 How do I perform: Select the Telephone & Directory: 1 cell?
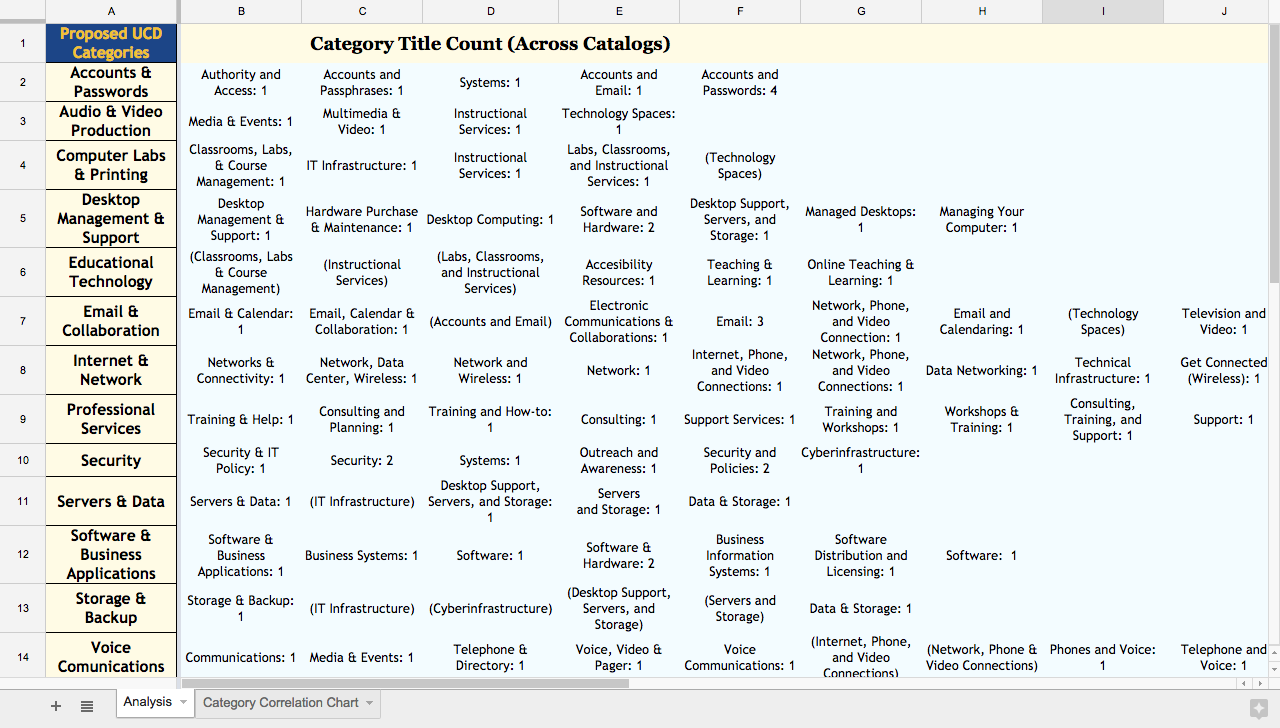pos(490,656)
